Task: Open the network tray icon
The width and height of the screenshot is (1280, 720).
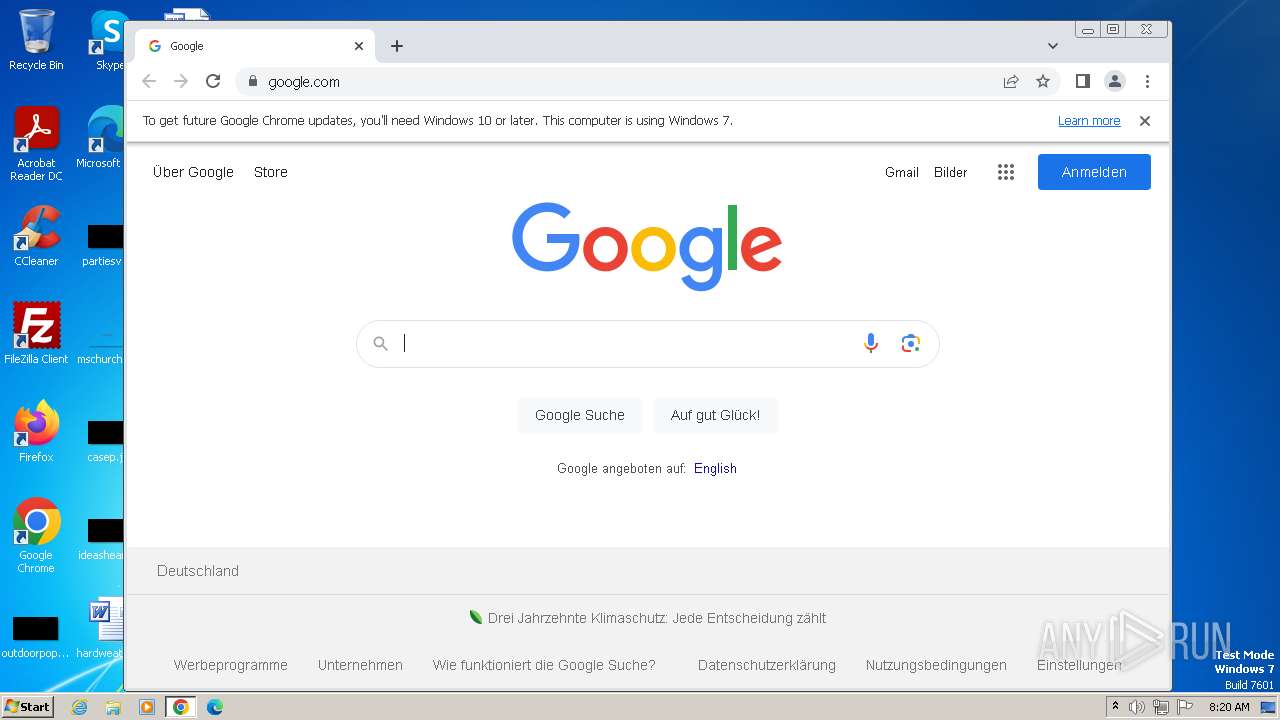Action: tap(1161, 707)
